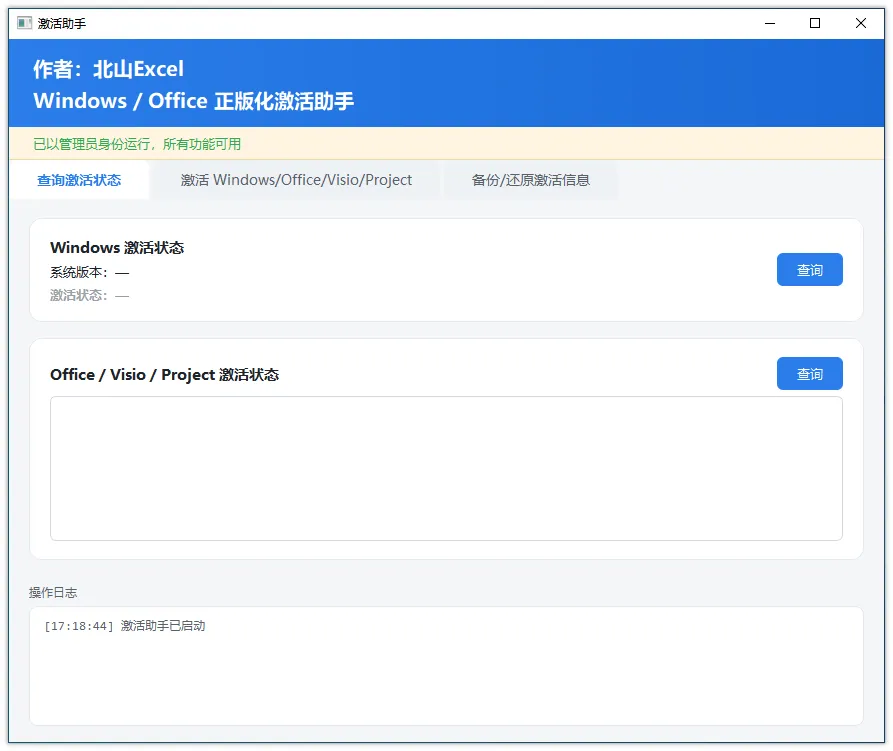This screenshot has height=751, width=893.
Task: Click the 作者：北山Excel header text
Action: tap(108, 69)
